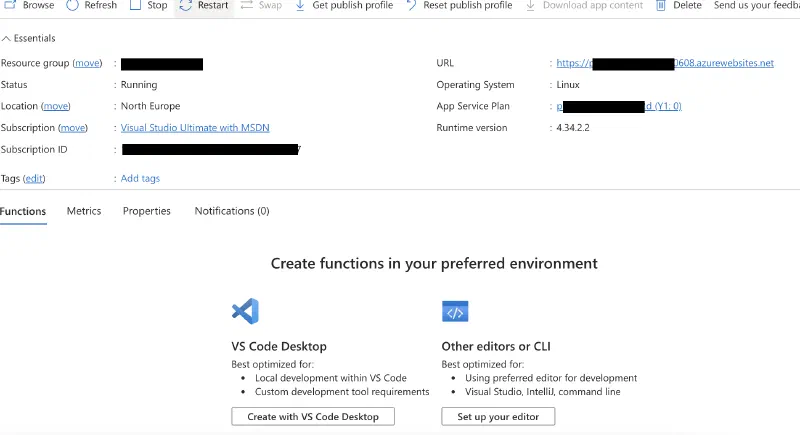Open Visual Studio Ultimate with MSDN subscription
Screen dimensions: 800x435
[195, 128]
